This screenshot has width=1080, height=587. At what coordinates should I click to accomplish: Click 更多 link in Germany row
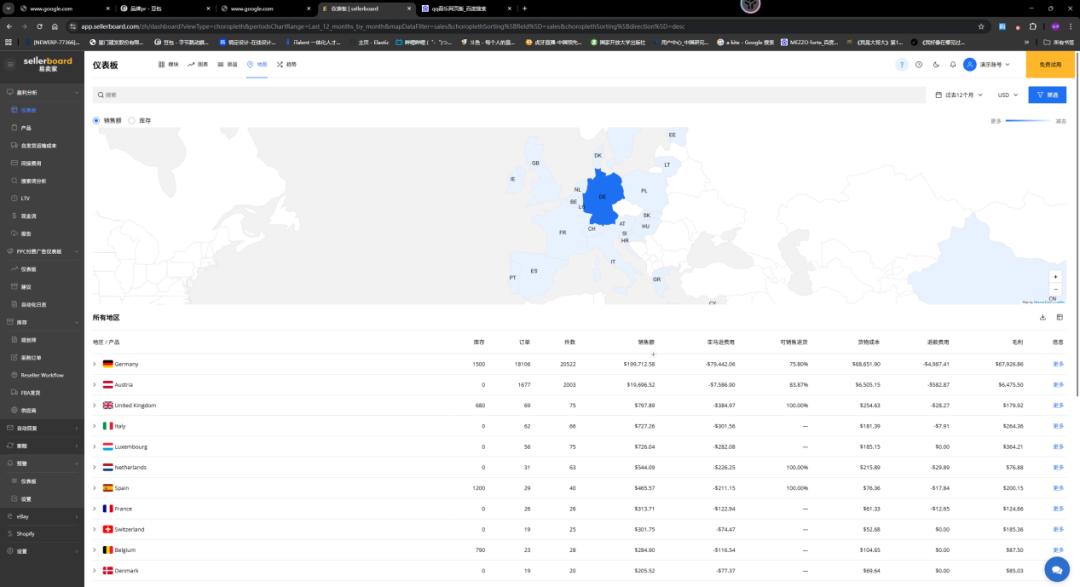tap(1059, 364)
